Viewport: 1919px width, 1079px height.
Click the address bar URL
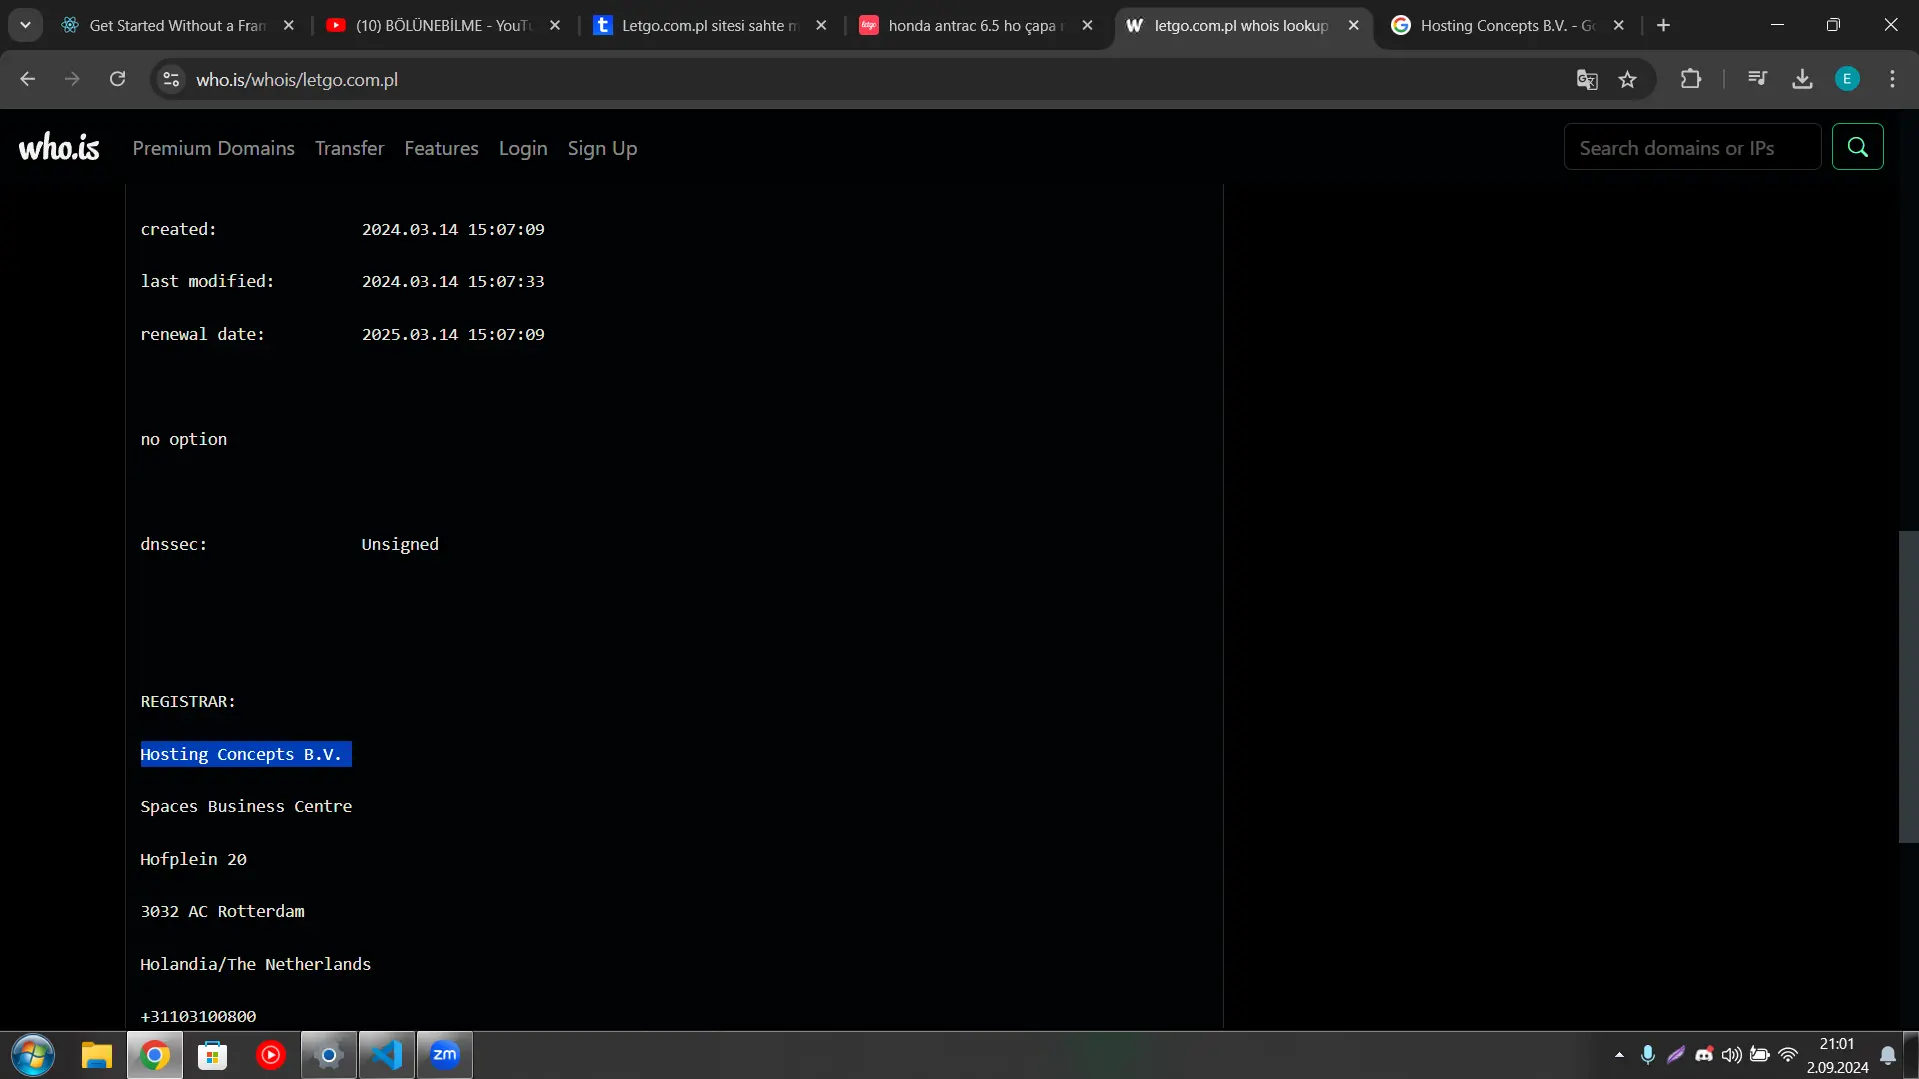point(297,79)
